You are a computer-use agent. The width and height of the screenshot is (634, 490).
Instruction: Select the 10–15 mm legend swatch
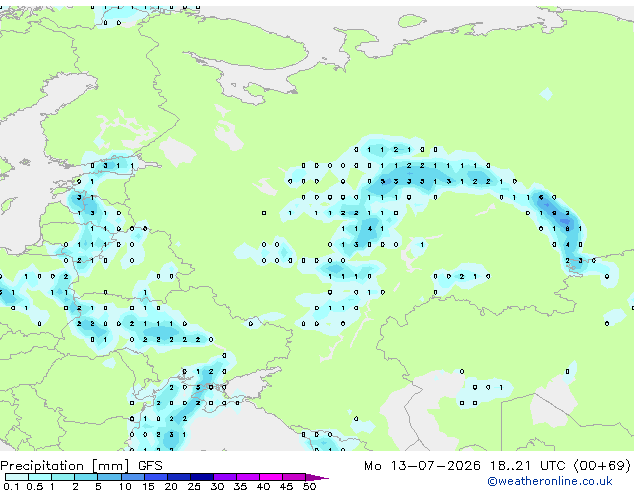[x=133, y=477]
